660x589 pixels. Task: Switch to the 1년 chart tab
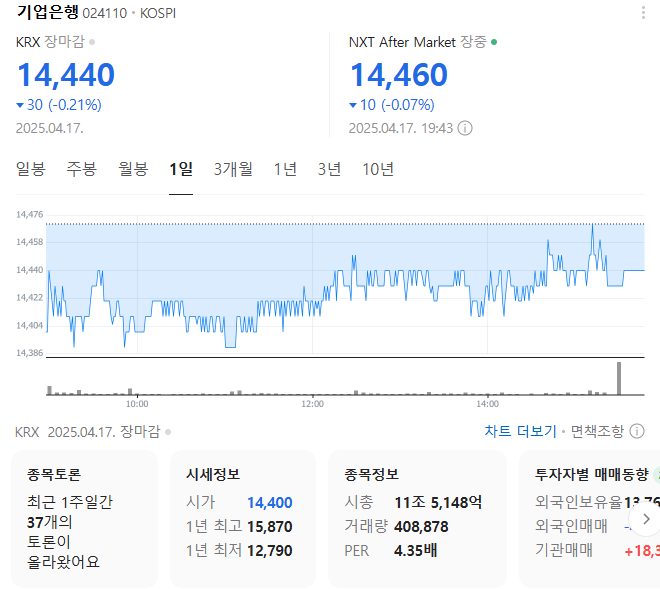[x=285, y=169]
